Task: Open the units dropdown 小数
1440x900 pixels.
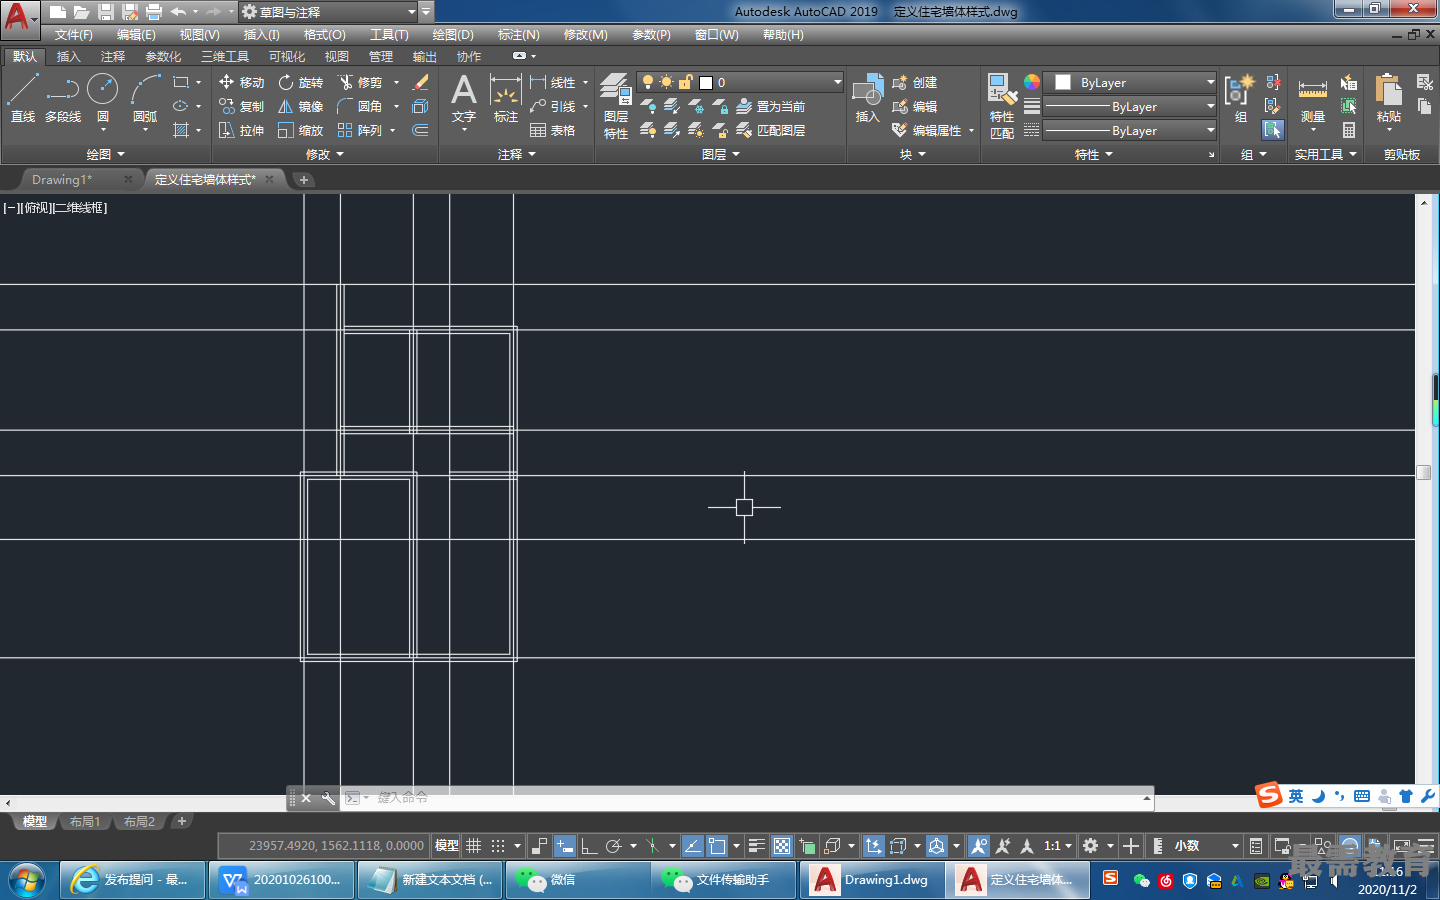Action: (1206, 846)
